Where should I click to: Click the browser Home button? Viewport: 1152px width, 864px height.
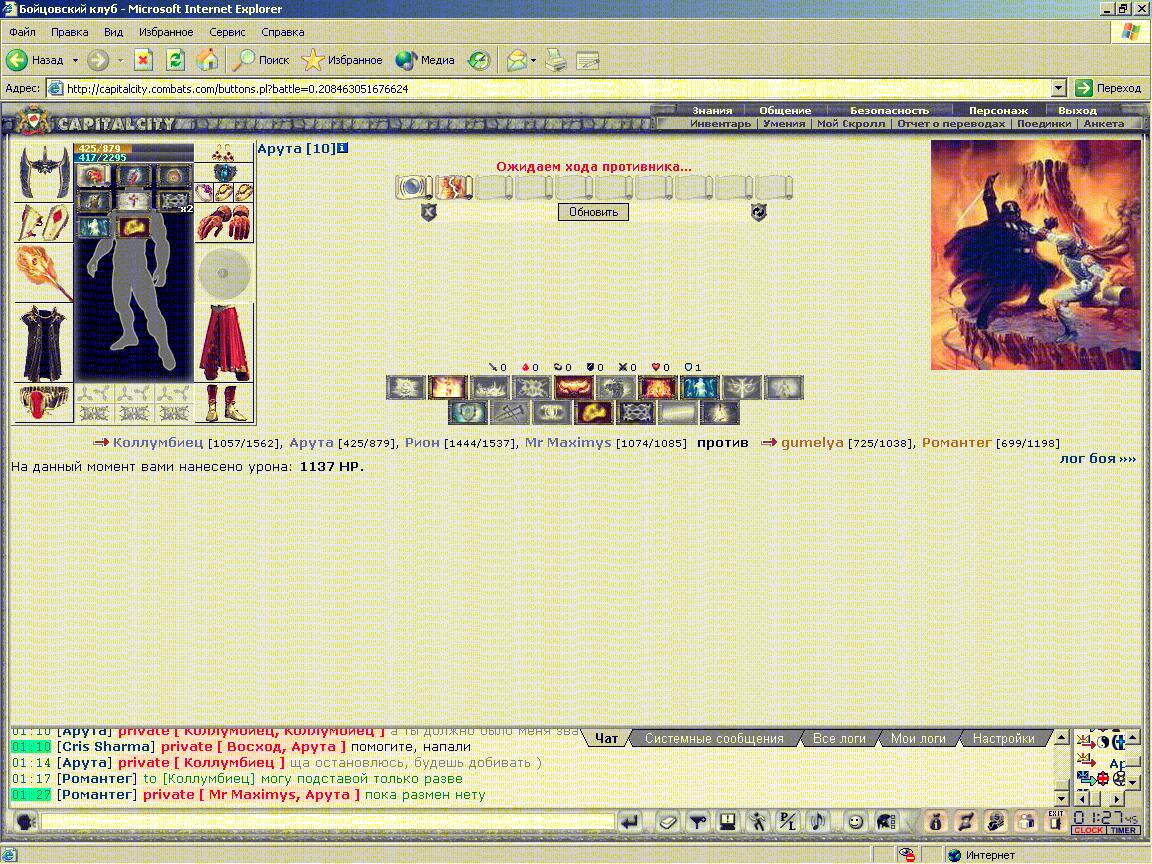point(207,60)
